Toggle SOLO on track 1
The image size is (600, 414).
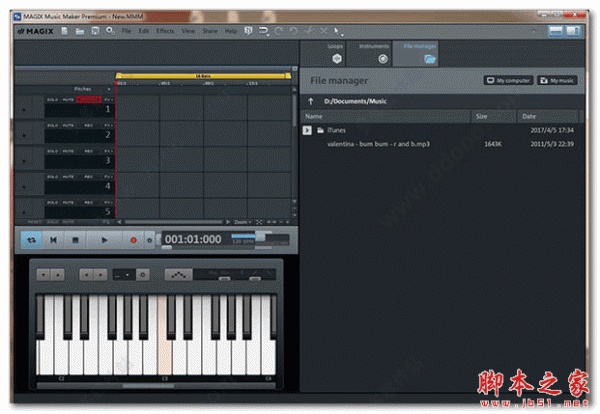pos(52,100)
